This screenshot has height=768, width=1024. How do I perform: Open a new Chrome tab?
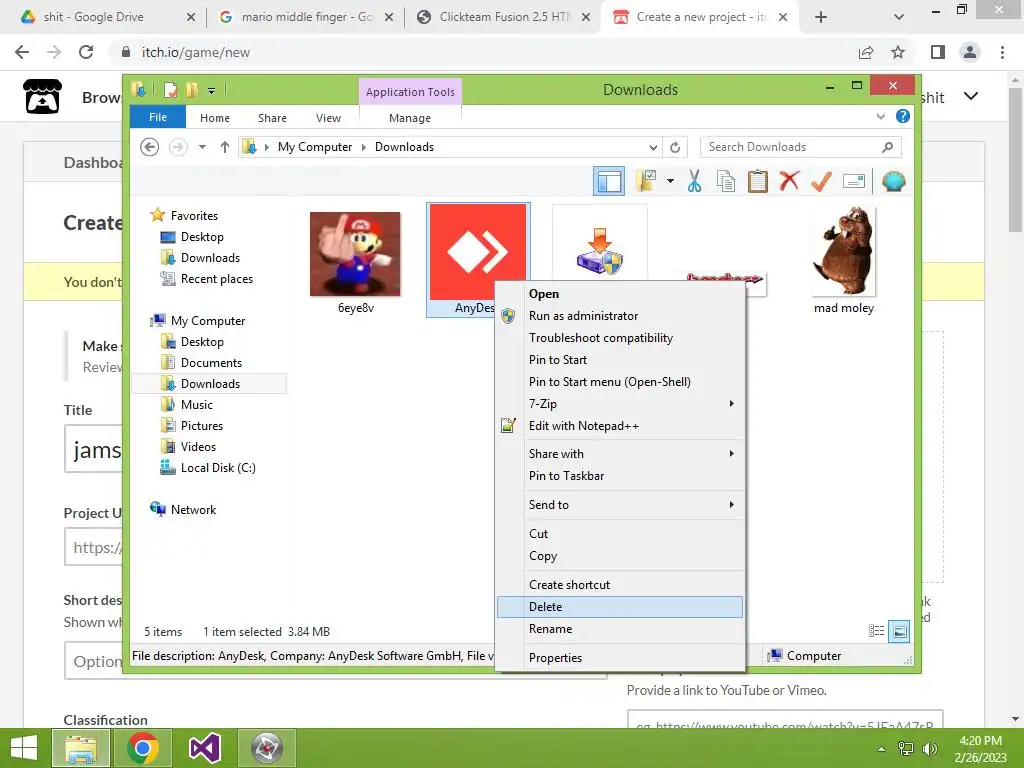click(x=821, y=17)
